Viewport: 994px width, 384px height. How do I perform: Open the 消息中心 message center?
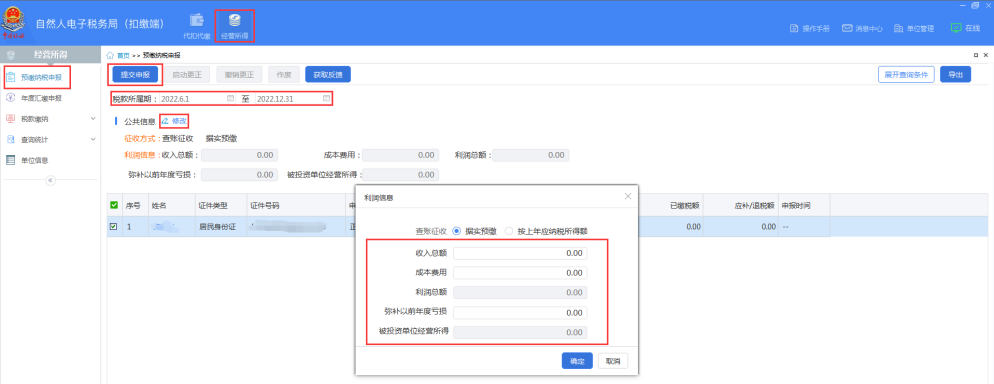pyautogui.click(x=862, y=29)
